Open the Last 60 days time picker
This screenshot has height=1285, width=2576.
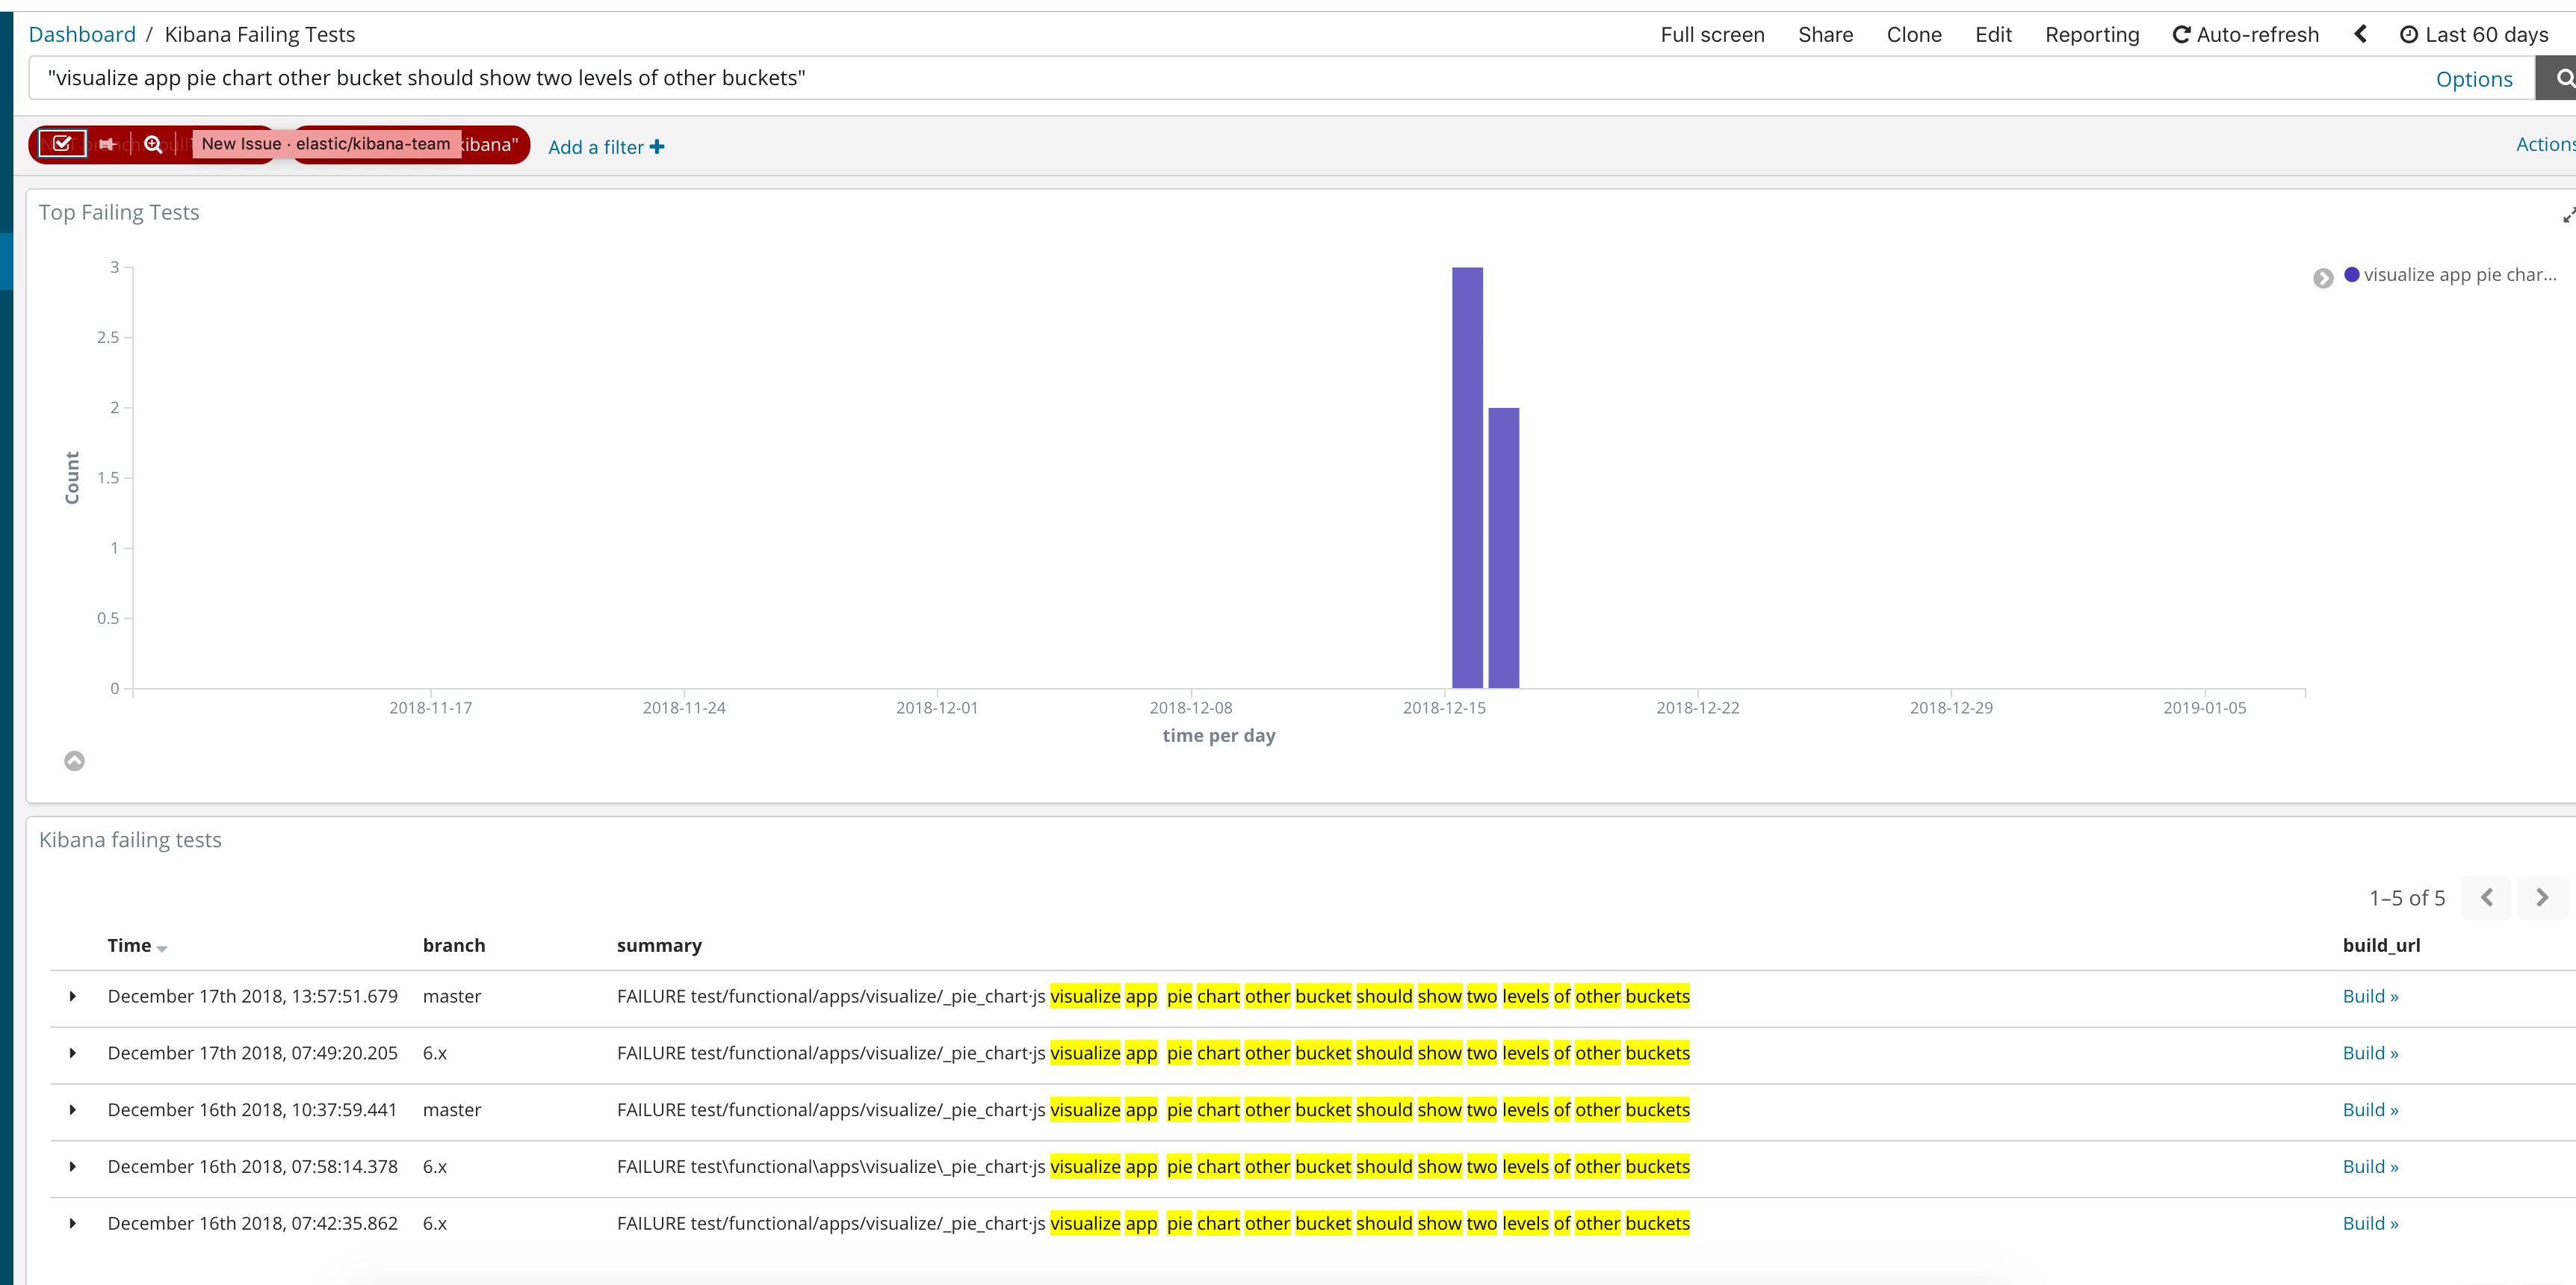2474,34
